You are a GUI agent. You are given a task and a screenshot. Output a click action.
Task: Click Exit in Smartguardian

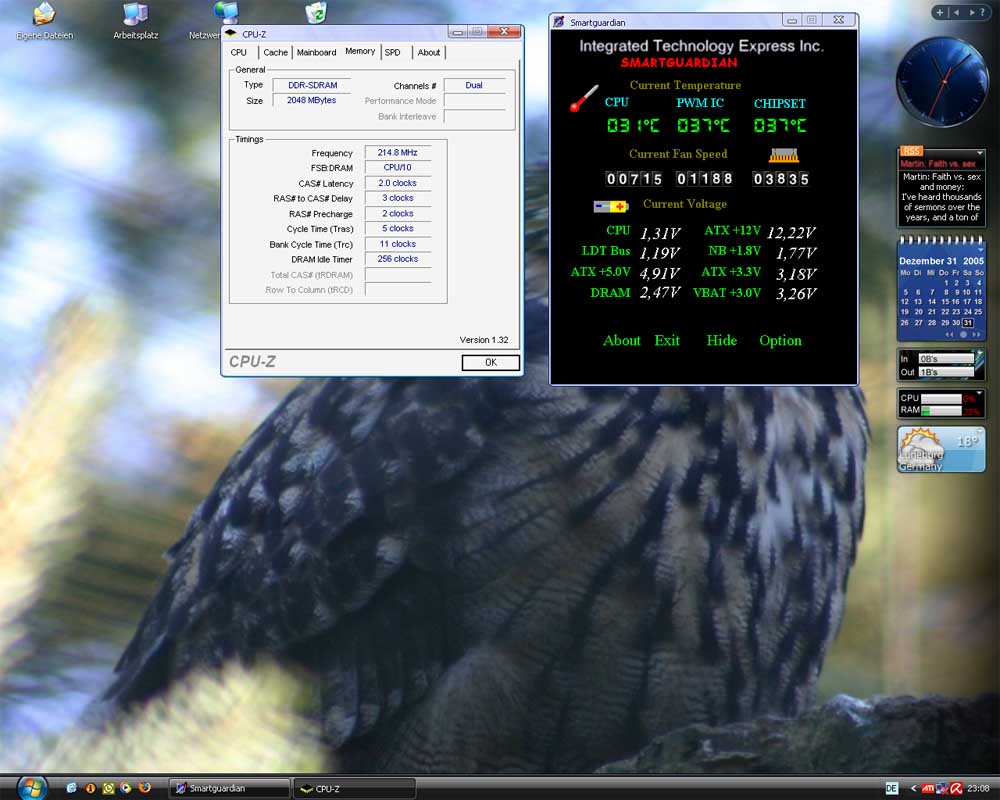(x=667, y=341)
